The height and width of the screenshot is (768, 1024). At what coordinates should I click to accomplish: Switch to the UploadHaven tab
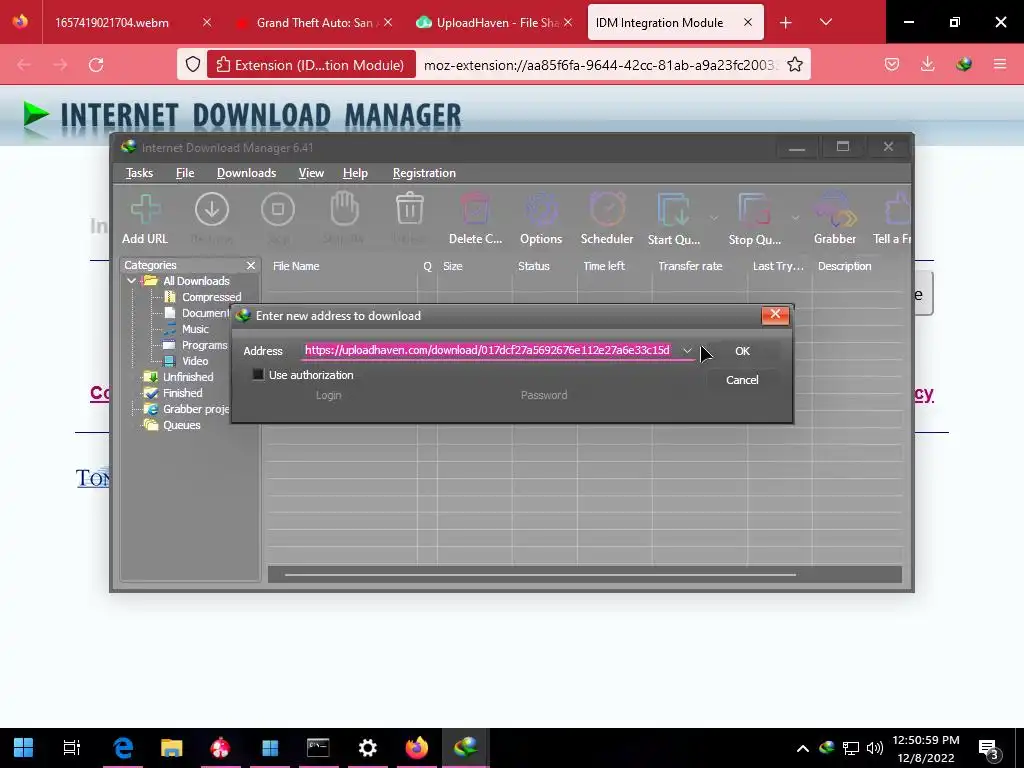[494, 22]
